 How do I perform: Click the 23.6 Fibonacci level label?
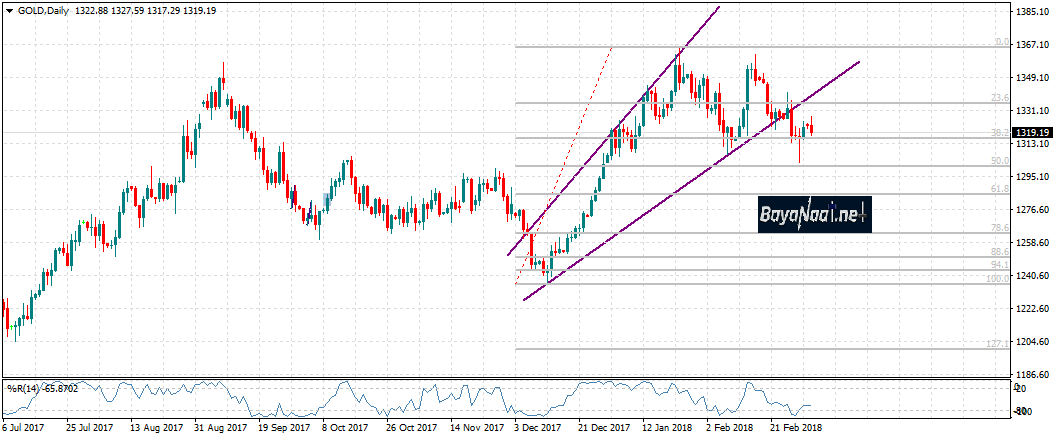point(996,98)
